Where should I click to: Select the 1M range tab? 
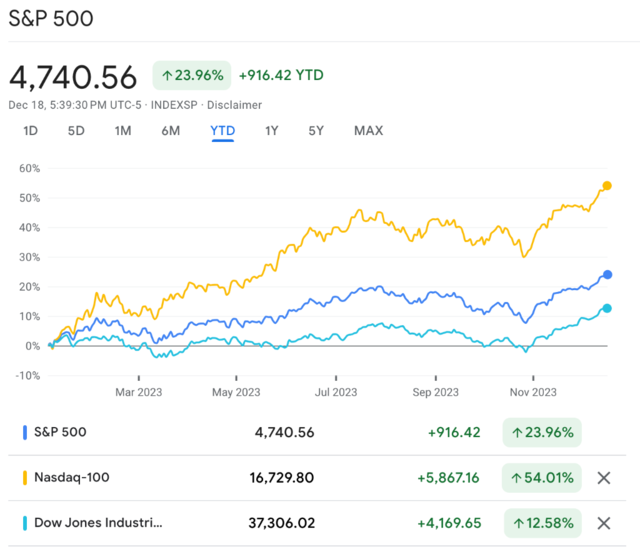[123, 130]
